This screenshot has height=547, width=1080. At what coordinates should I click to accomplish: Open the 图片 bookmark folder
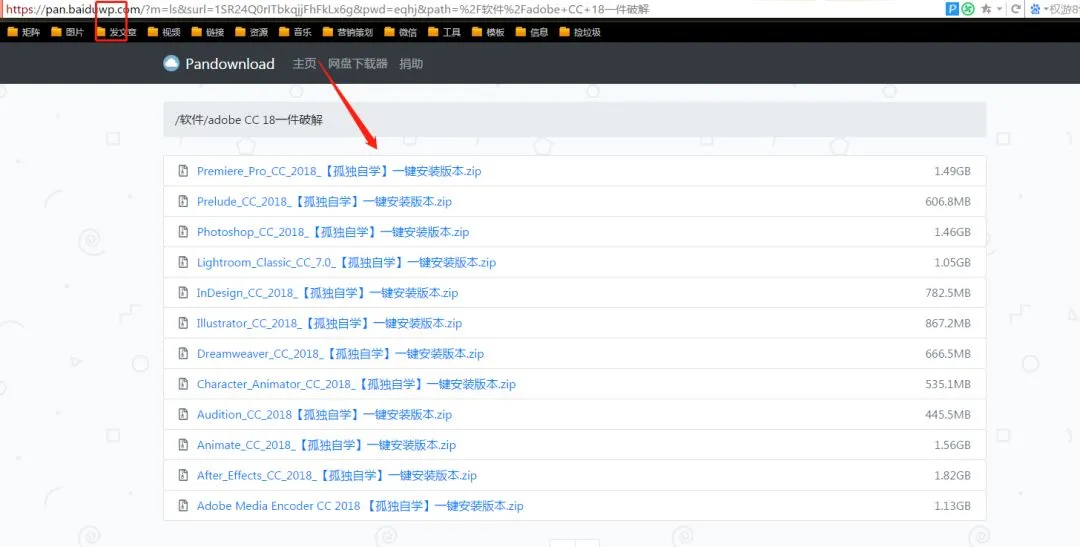click(x=68, y=32)
